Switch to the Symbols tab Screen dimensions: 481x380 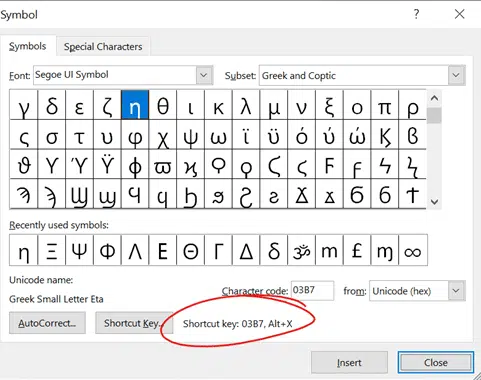[x=28, y=46]
